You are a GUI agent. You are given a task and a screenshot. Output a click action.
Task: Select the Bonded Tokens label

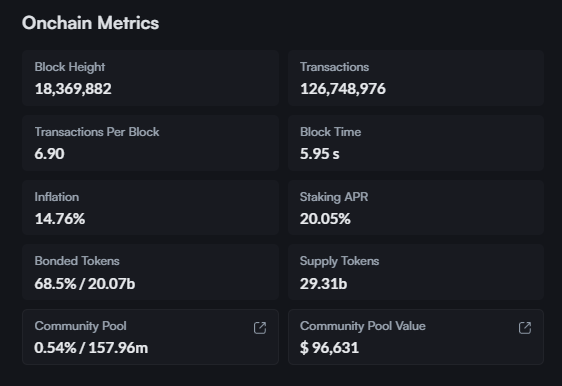point(77,261)
